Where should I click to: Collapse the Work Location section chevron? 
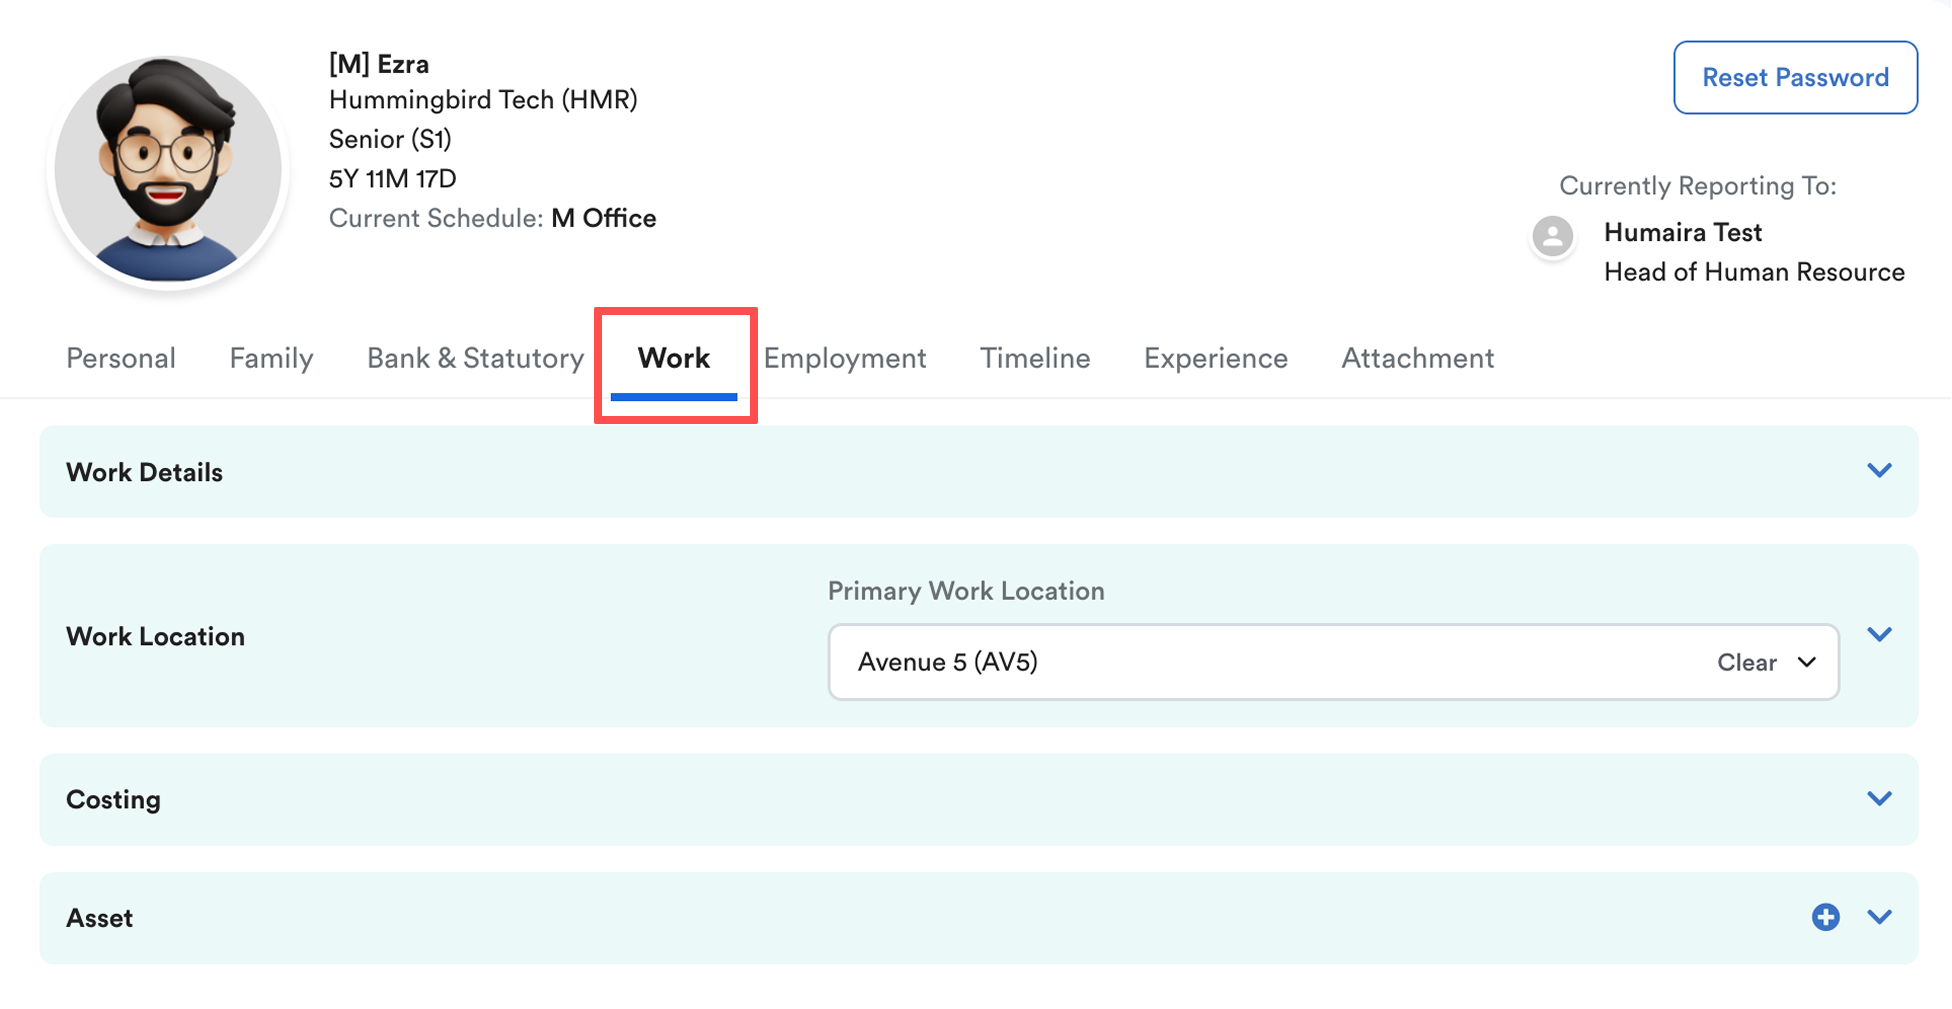coord(1879,635)
